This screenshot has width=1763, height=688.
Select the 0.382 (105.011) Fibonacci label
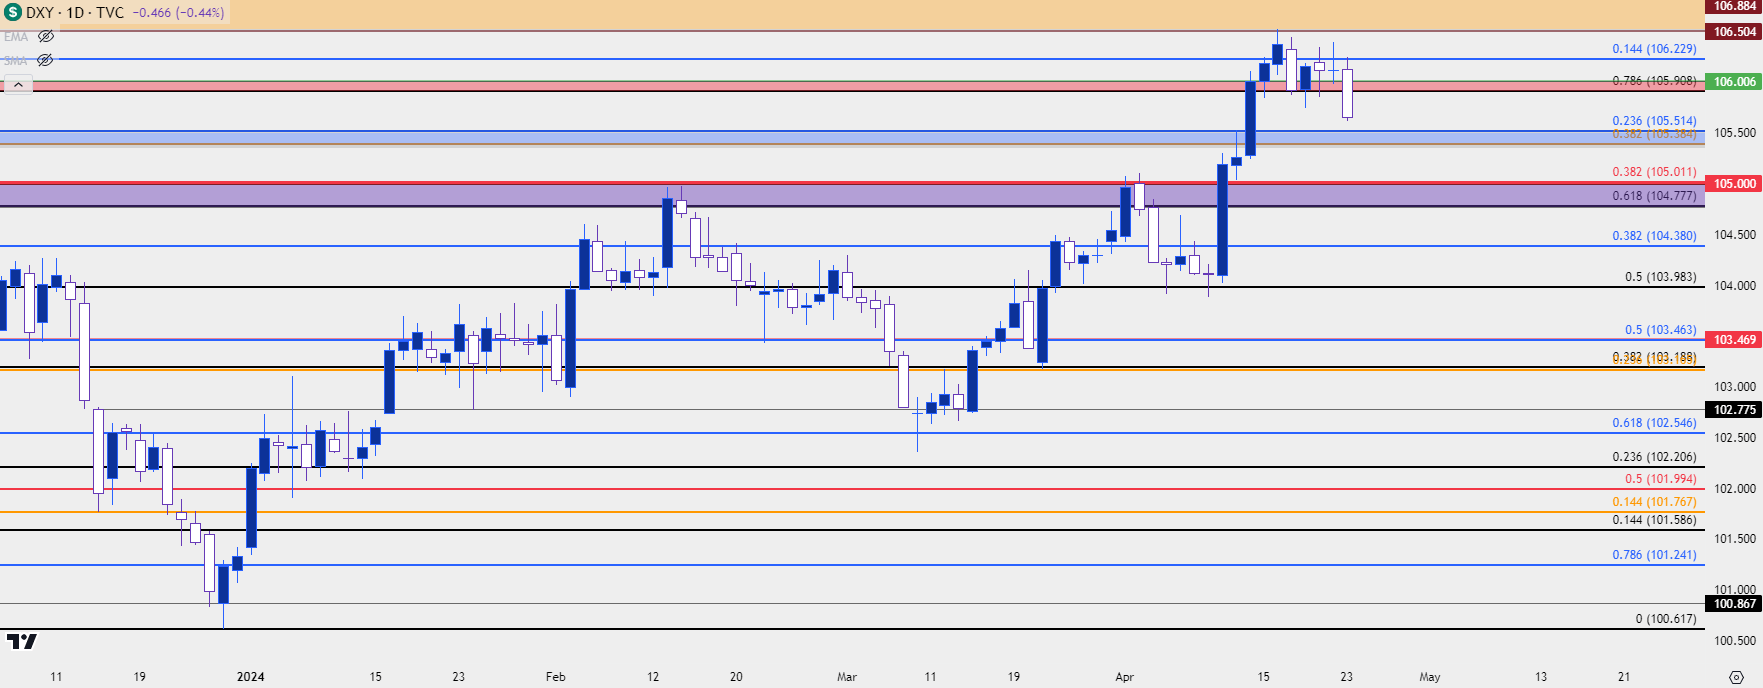1654,172
